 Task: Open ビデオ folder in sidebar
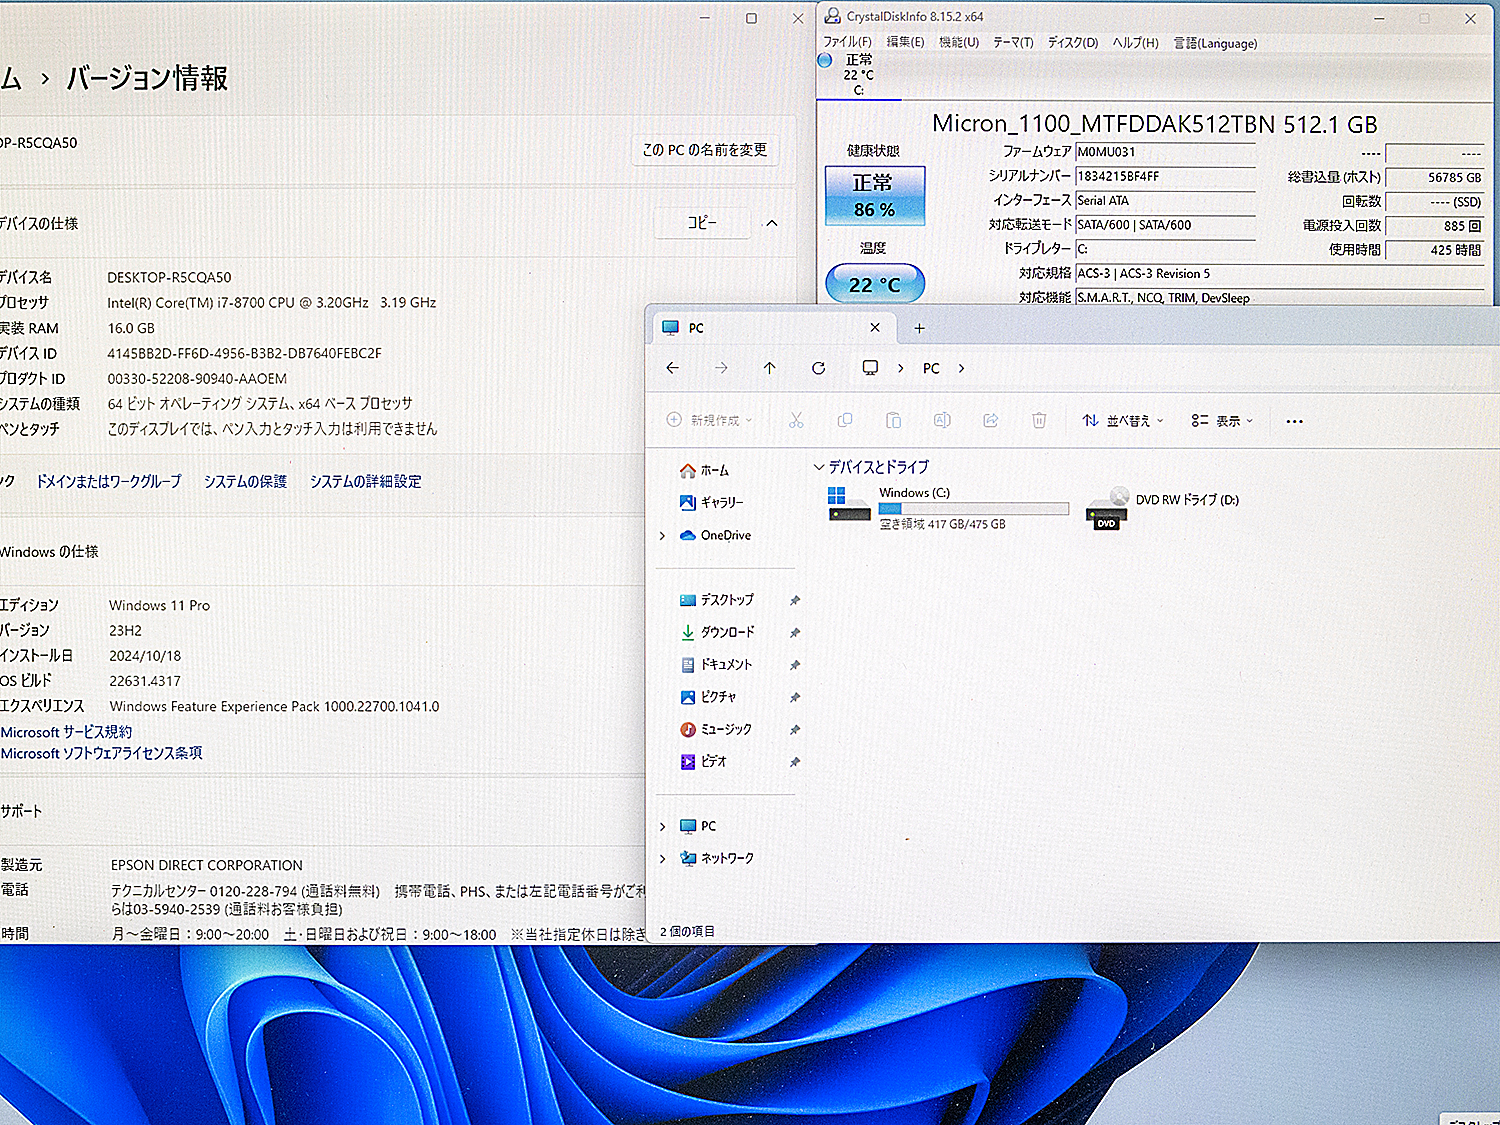703,761
